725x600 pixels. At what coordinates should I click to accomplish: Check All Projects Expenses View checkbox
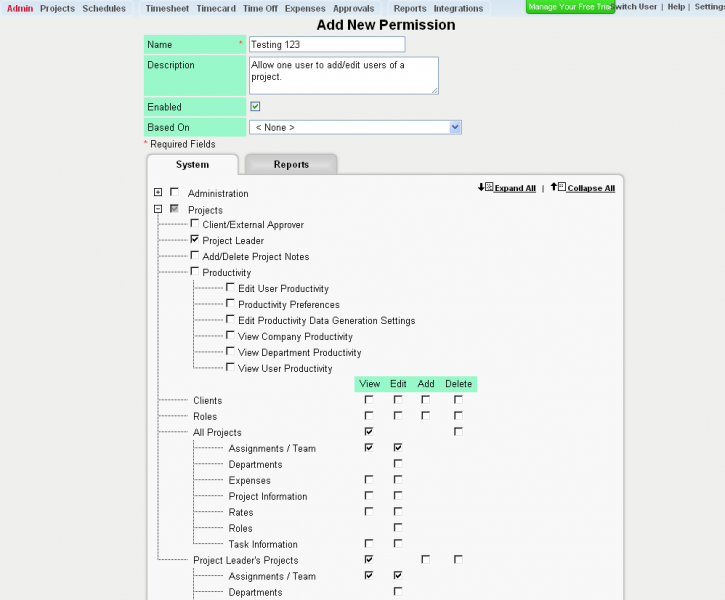(369, 479)
